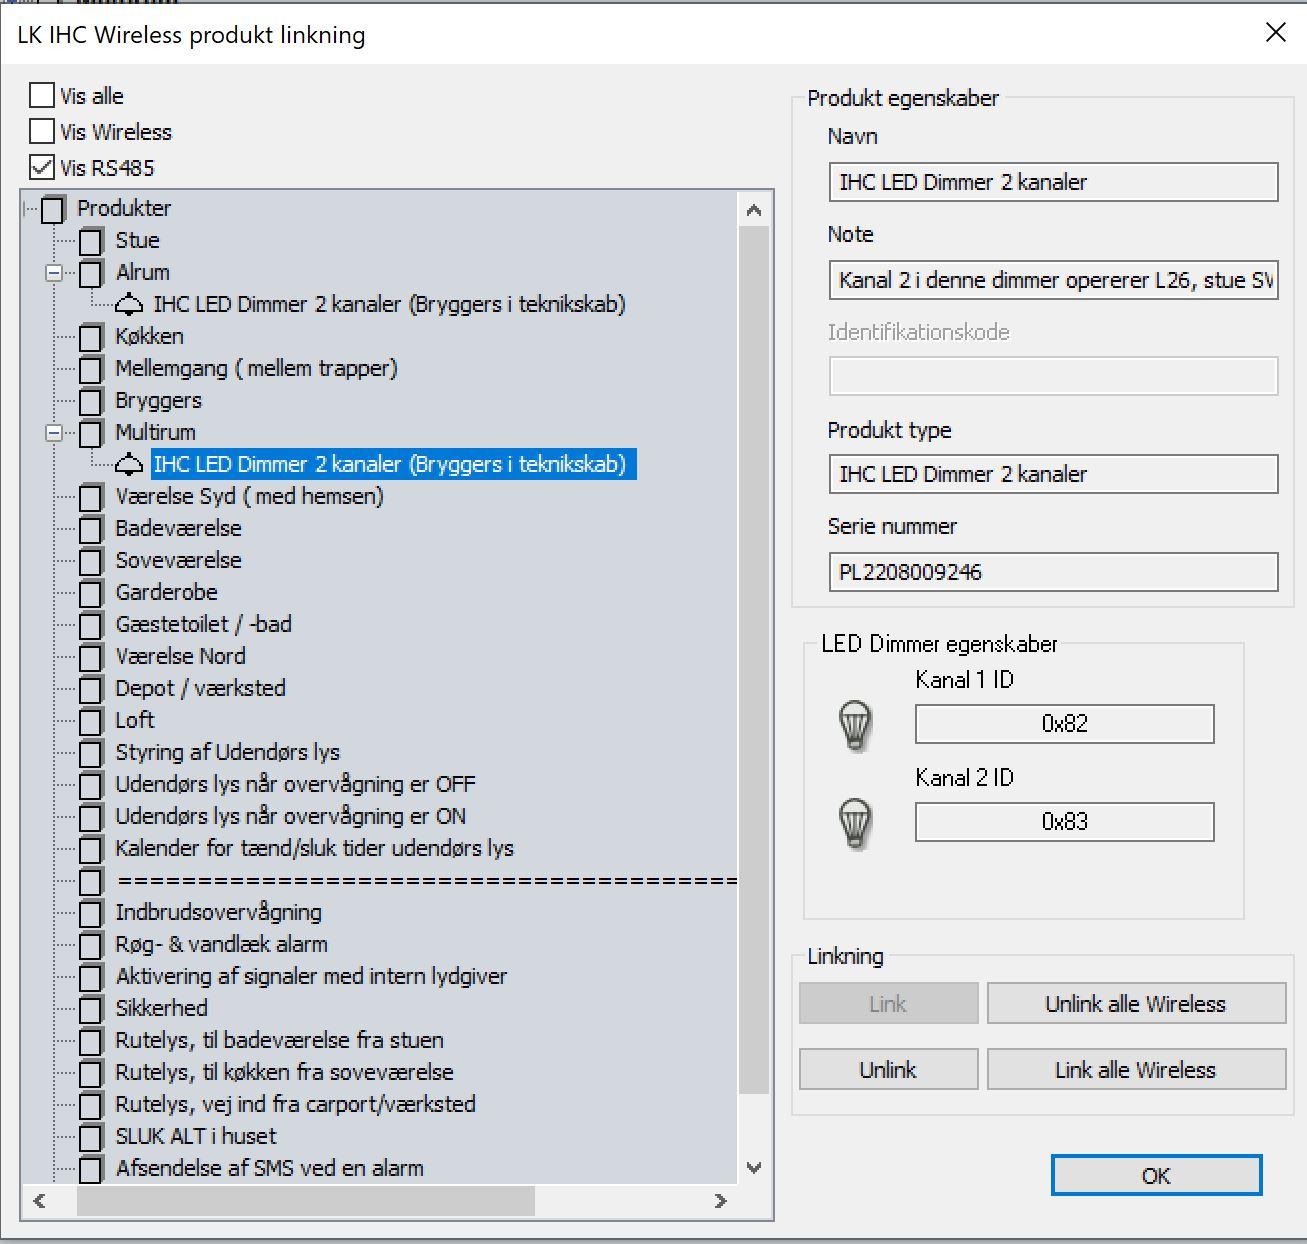1307x1244 pixels.
Task: Click the page icon beside Mellemgang
Action: pyautogui.click(x=91, y=369)
